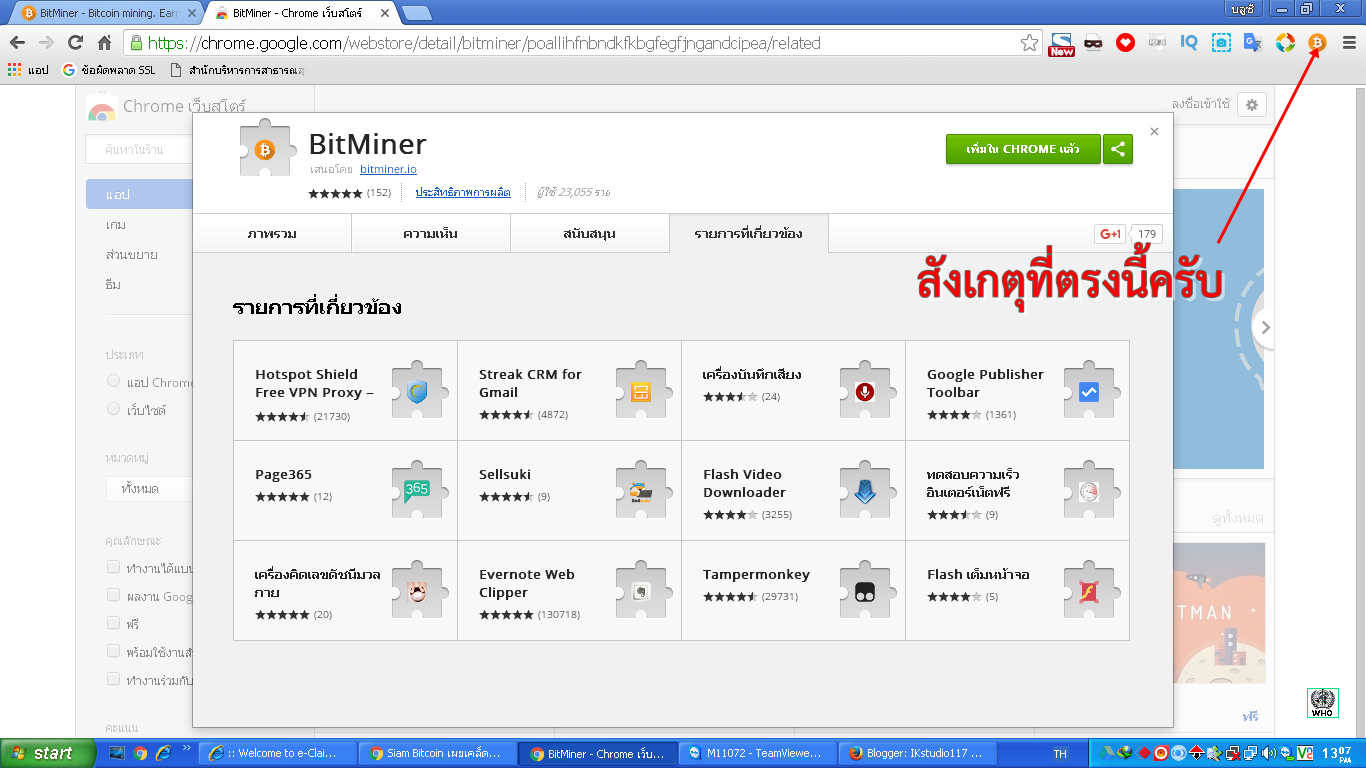Switch to the ภาพรวม tab
The width and height of the screenshot is (1366, 768).
(272, 234)
